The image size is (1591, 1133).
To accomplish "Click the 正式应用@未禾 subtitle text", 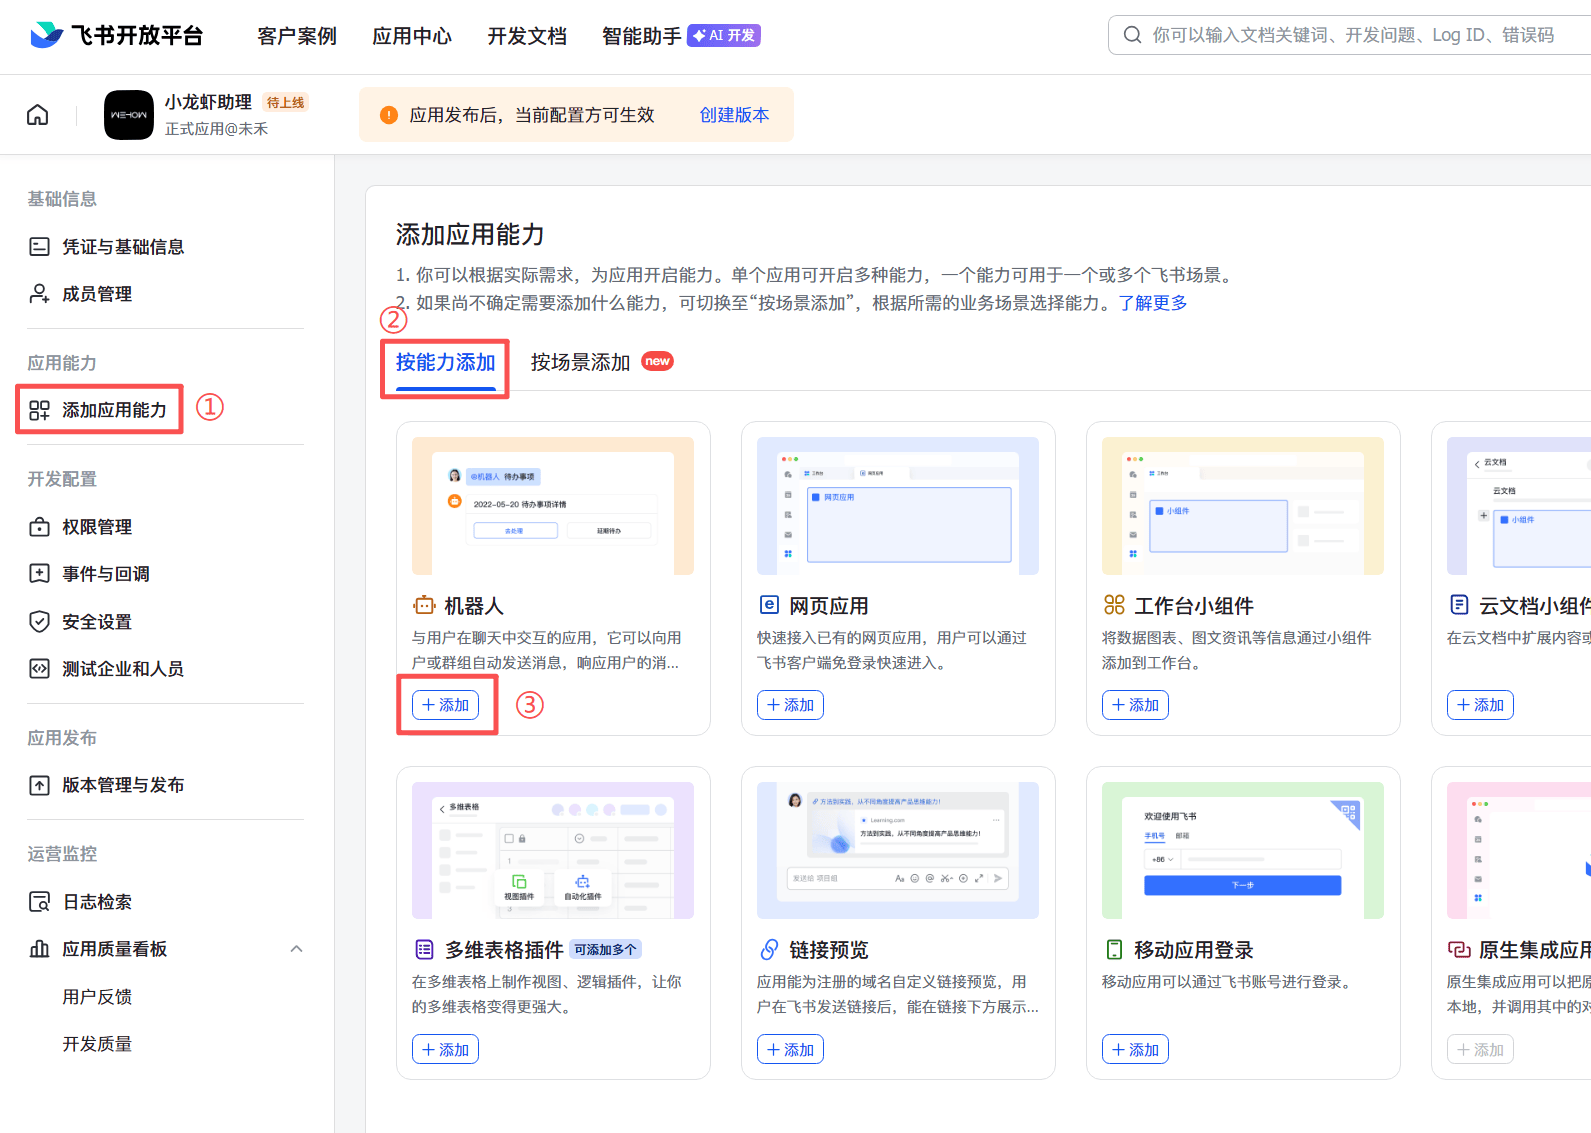I will pos(216,129).
